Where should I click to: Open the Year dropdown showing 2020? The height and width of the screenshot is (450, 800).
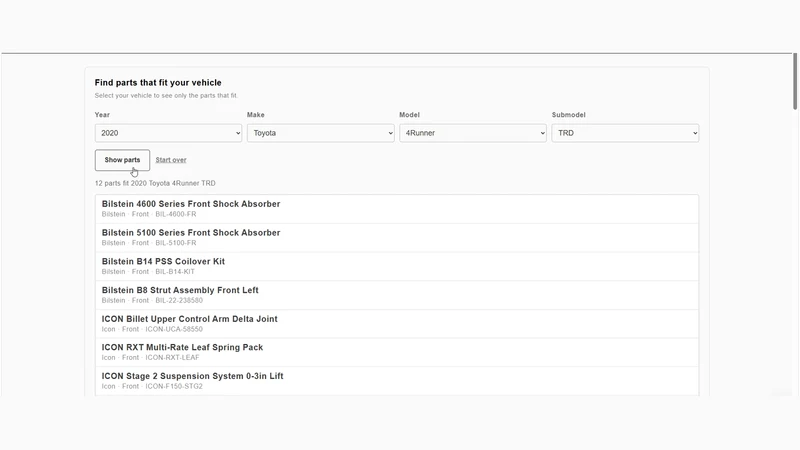click(168, 133)
